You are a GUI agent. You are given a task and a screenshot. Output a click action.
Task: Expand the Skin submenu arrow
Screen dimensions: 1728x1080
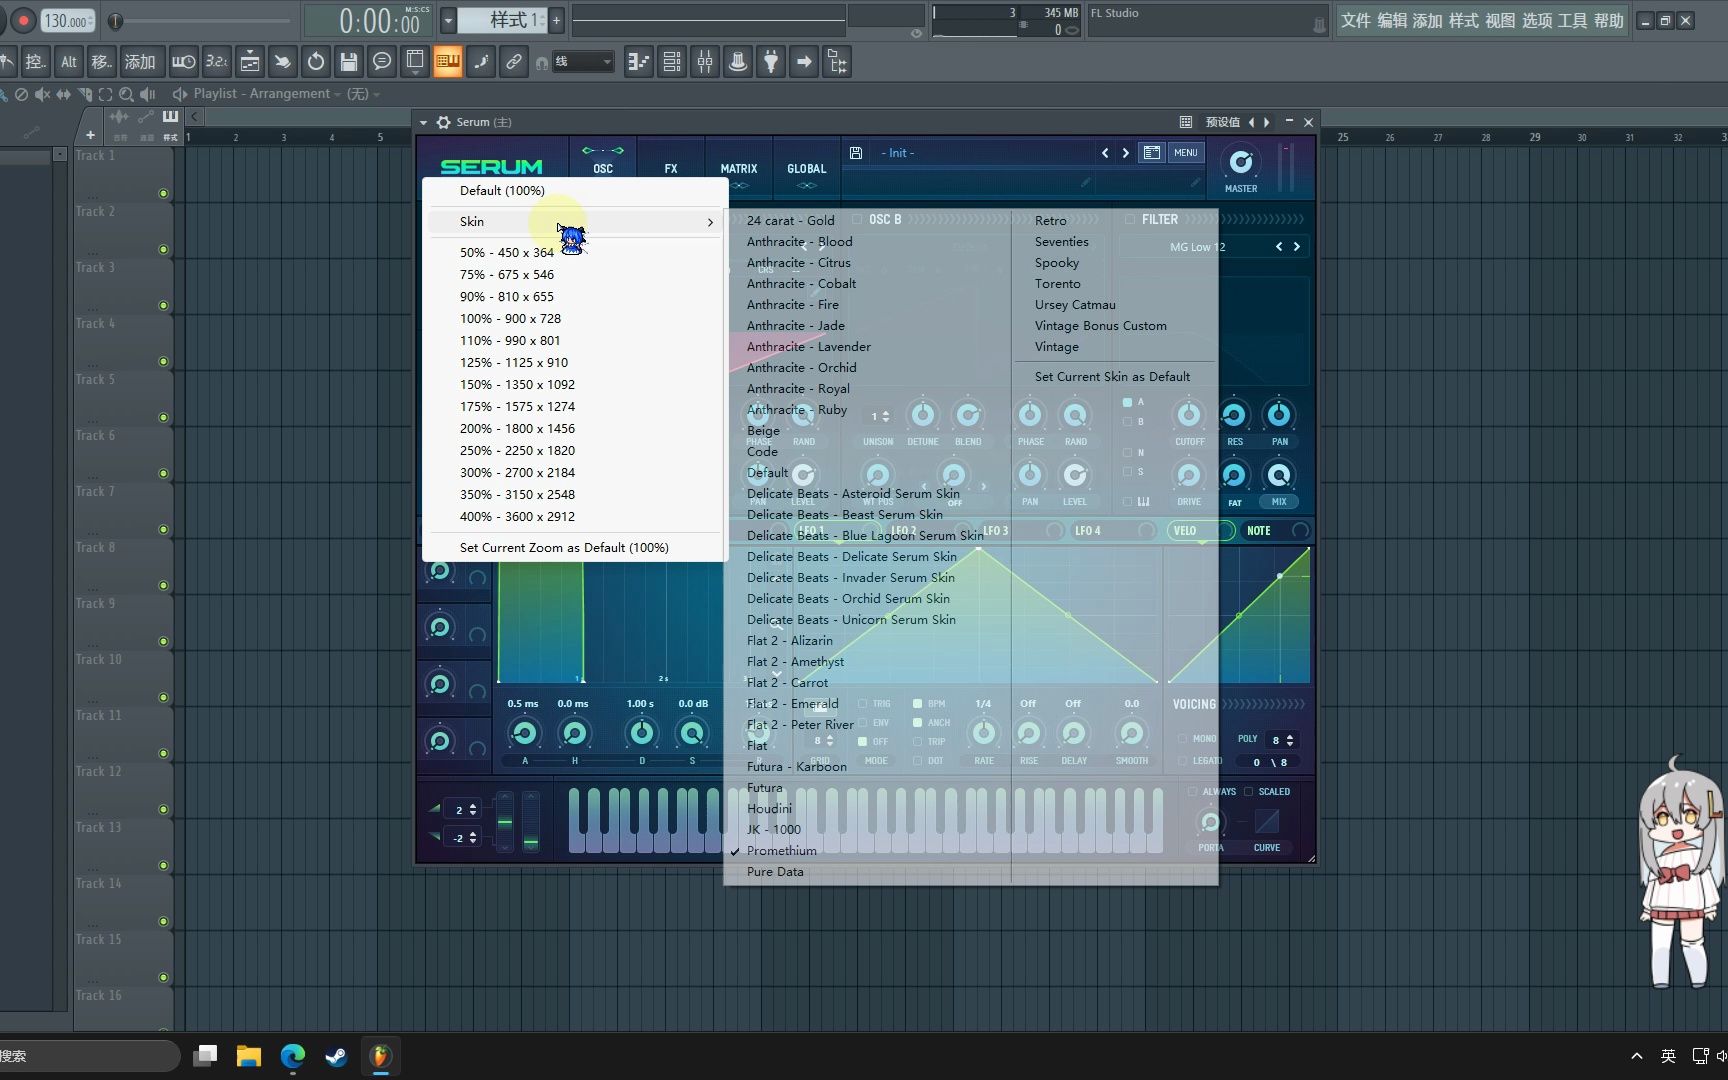click(x=710, y=222)
